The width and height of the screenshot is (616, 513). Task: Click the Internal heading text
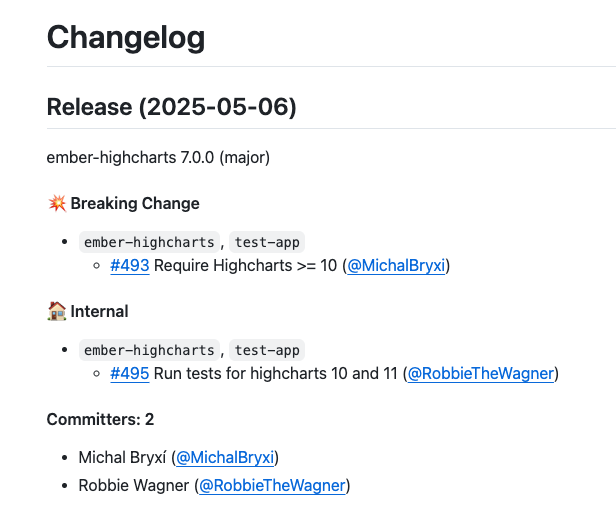click(x=99, y=311)
